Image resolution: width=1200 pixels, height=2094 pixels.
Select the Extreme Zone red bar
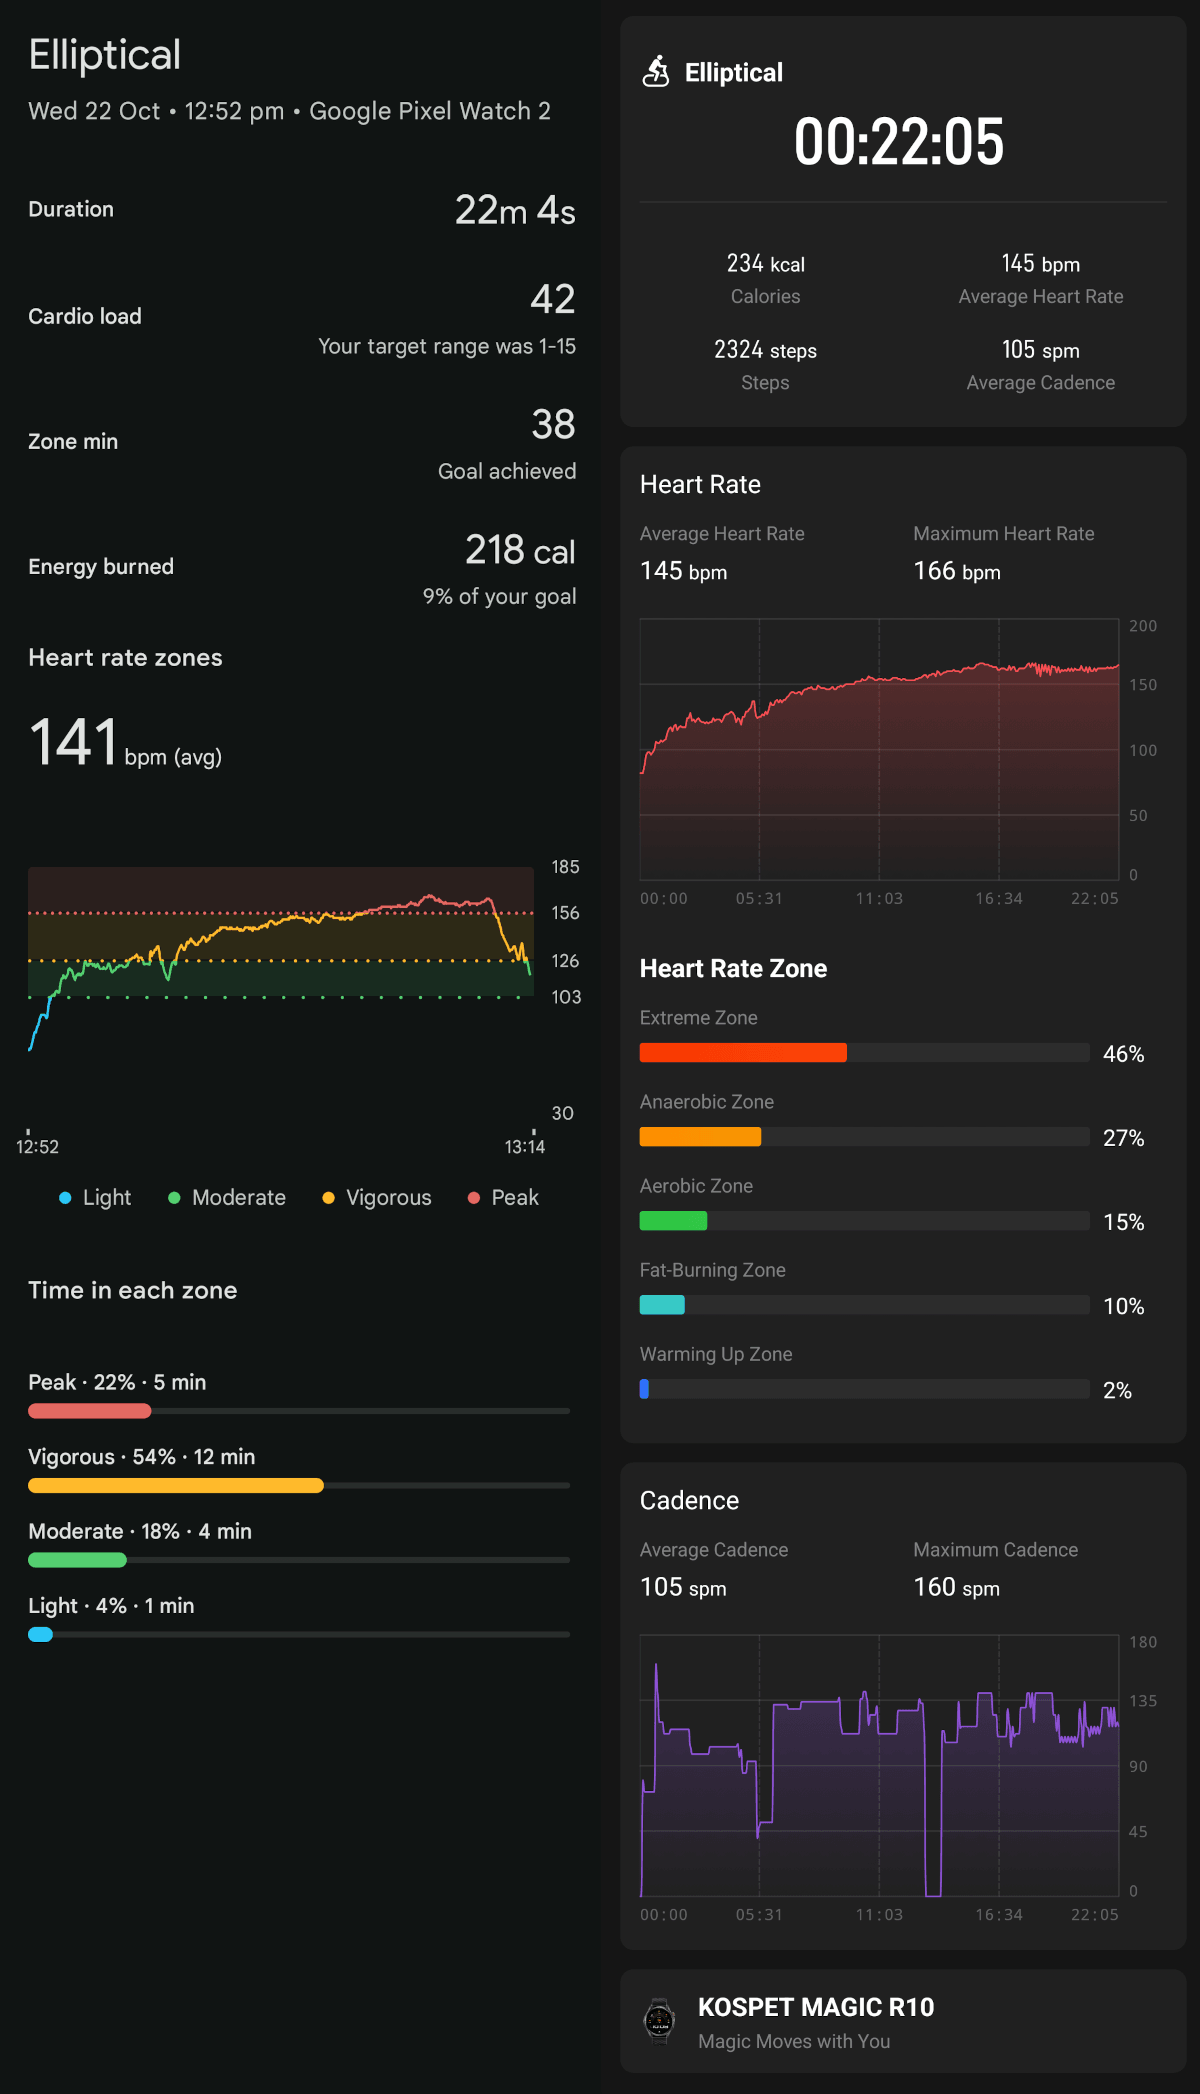(743, 1052)
